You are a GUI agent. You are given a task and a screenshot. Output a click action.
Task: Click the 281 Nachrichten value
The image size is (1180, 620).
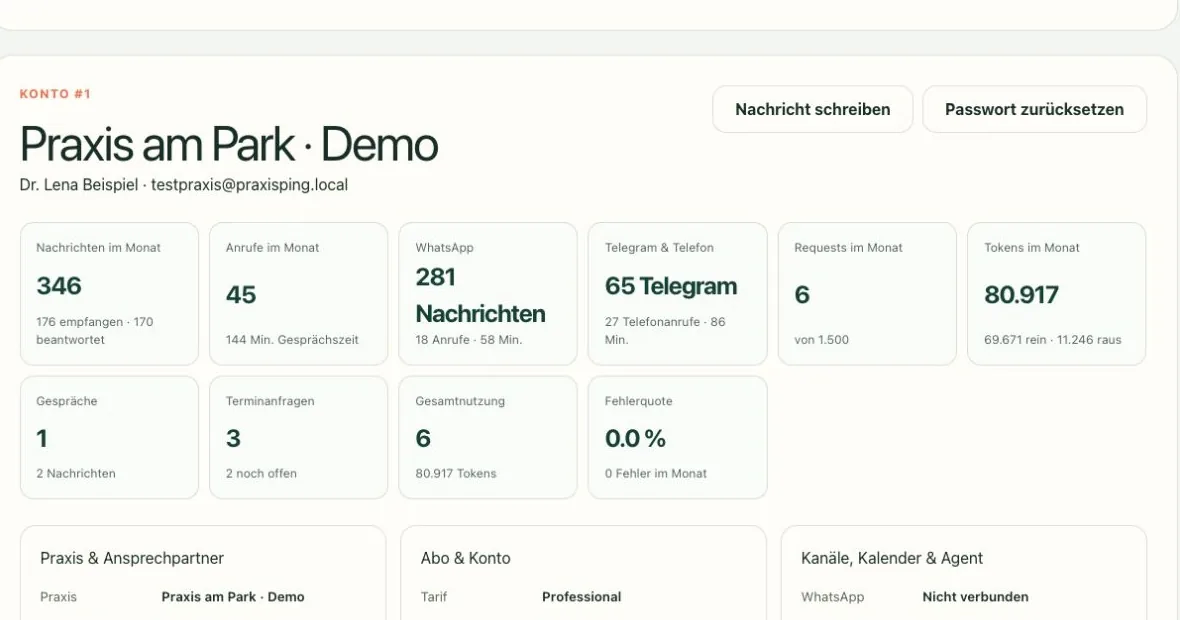(x=480, y=295)
